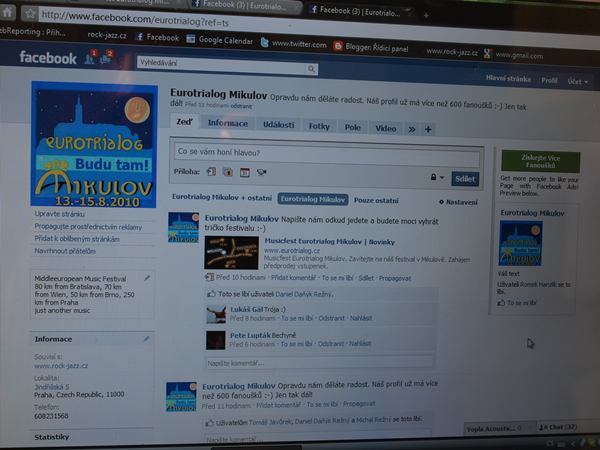The width and height of the screenshot is (600, 450).
Task: Click the Facebook logo
Action: pyautogui.click(x=48, y=58)
